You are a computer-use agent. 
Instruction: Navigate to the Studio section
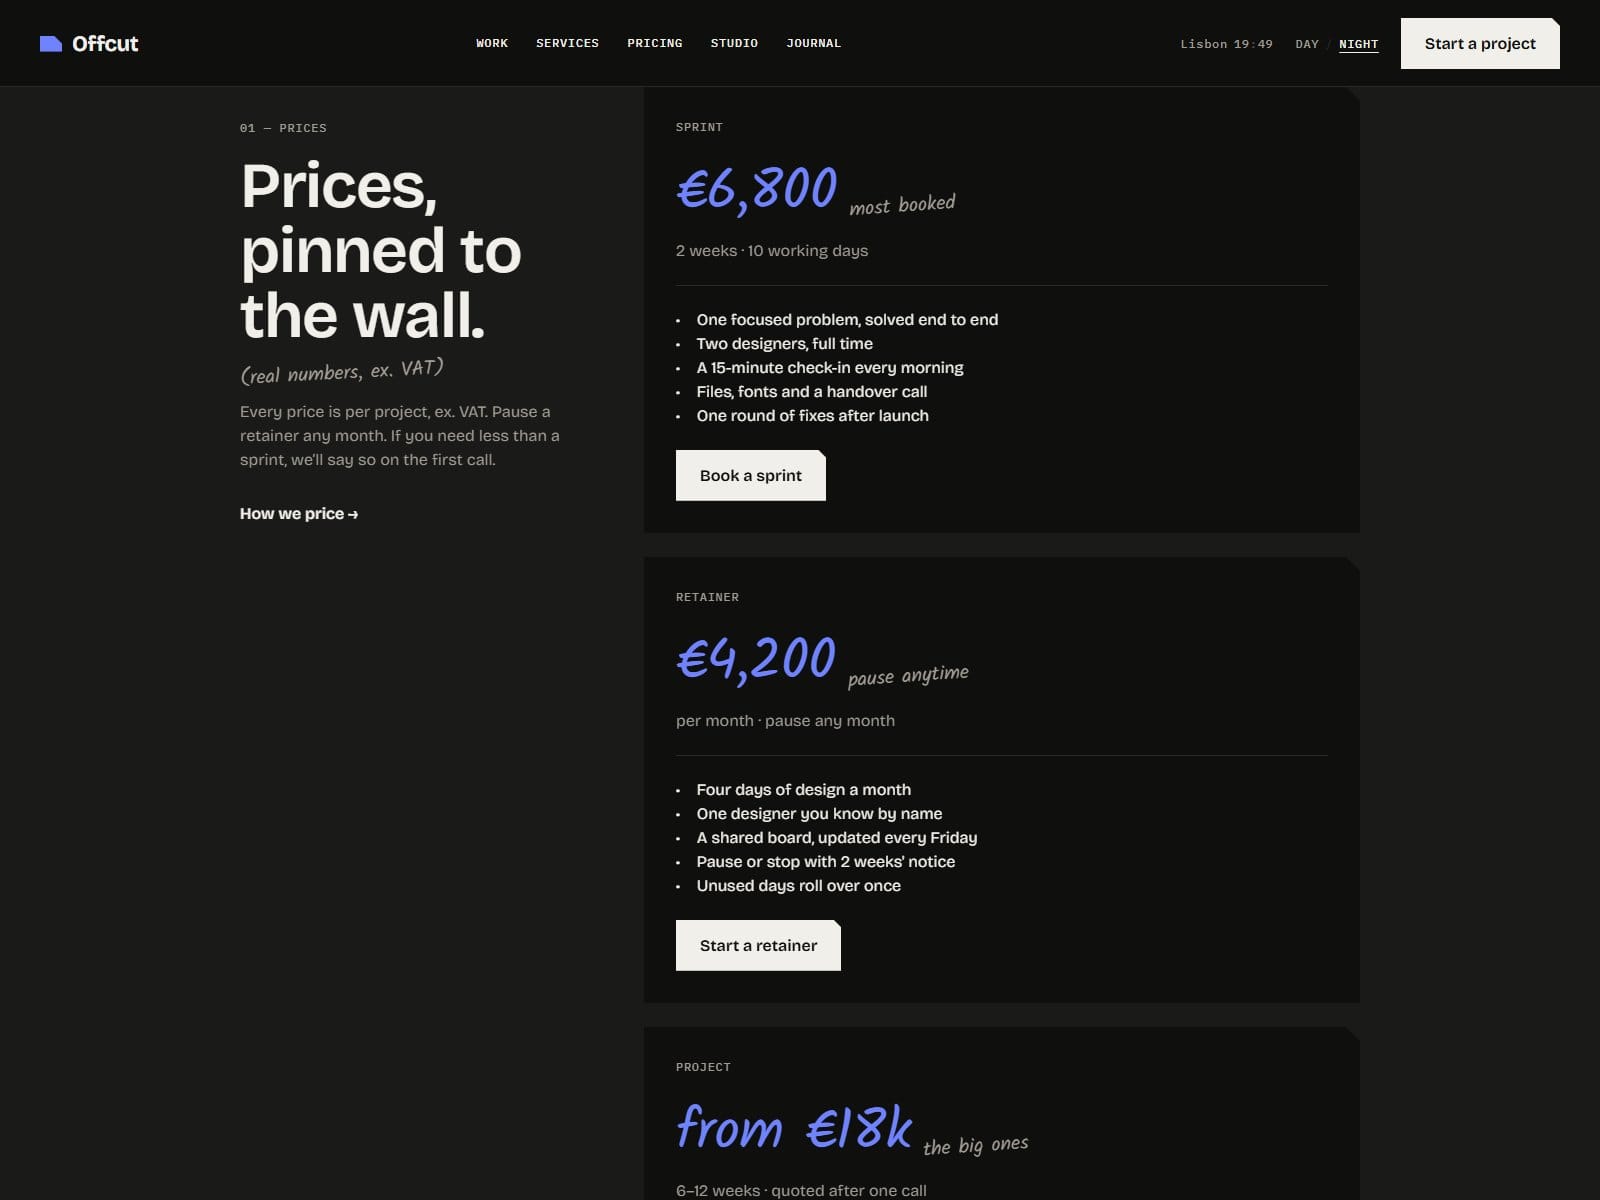pyautogui.click(x=734, y=43)
